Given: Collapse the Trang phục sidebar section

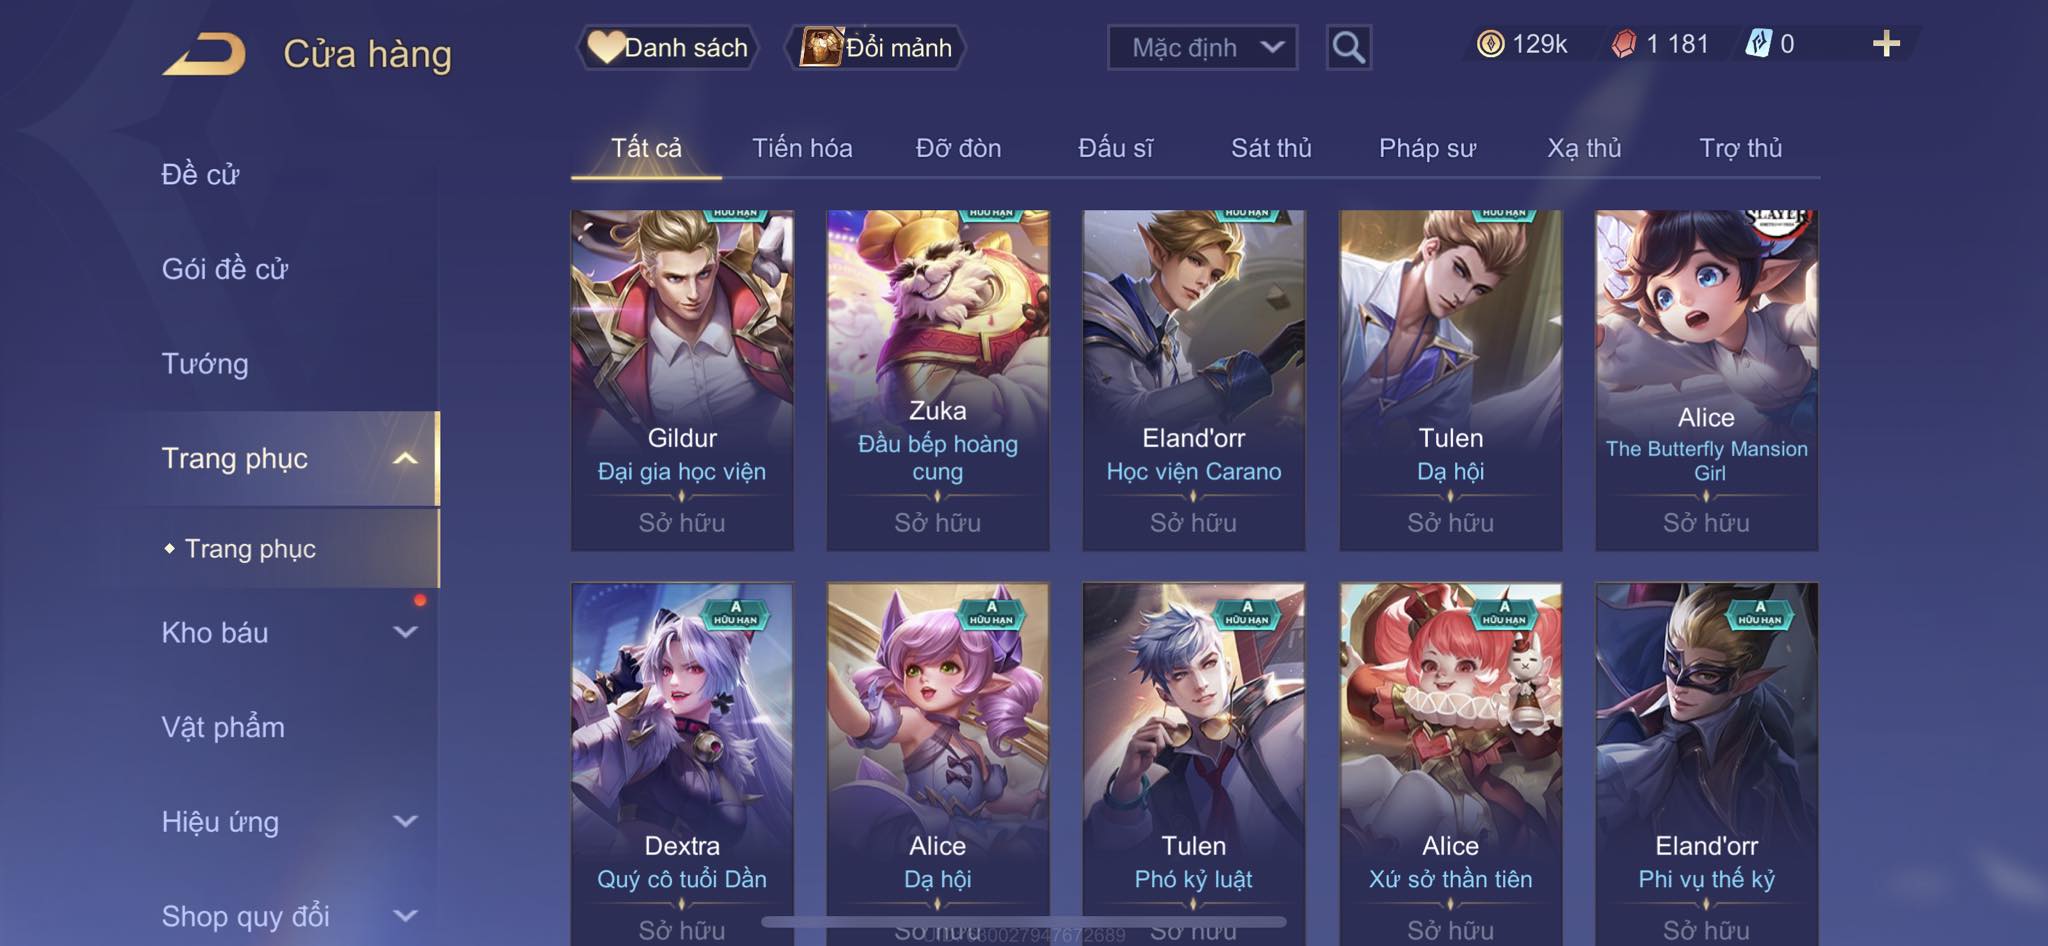Looking at the screenshot, I should pyautogui.click(x=405, y=459).
